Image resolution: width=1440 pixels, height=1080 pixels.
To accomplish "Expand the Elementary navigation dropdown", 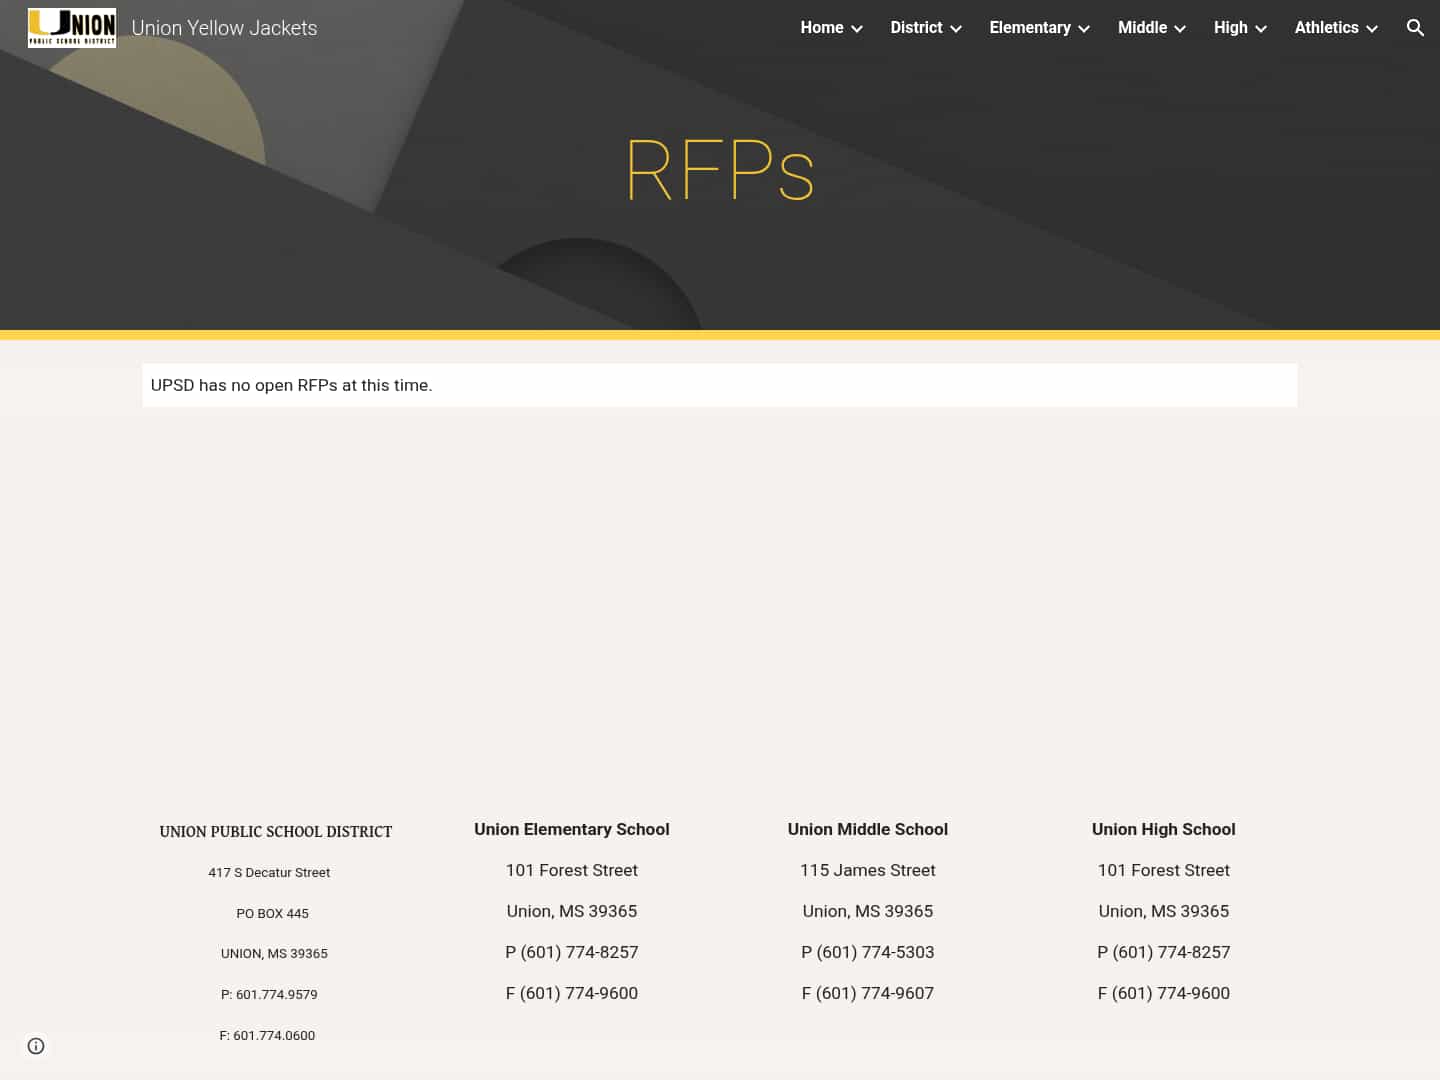I will [x=1083, y=28].
